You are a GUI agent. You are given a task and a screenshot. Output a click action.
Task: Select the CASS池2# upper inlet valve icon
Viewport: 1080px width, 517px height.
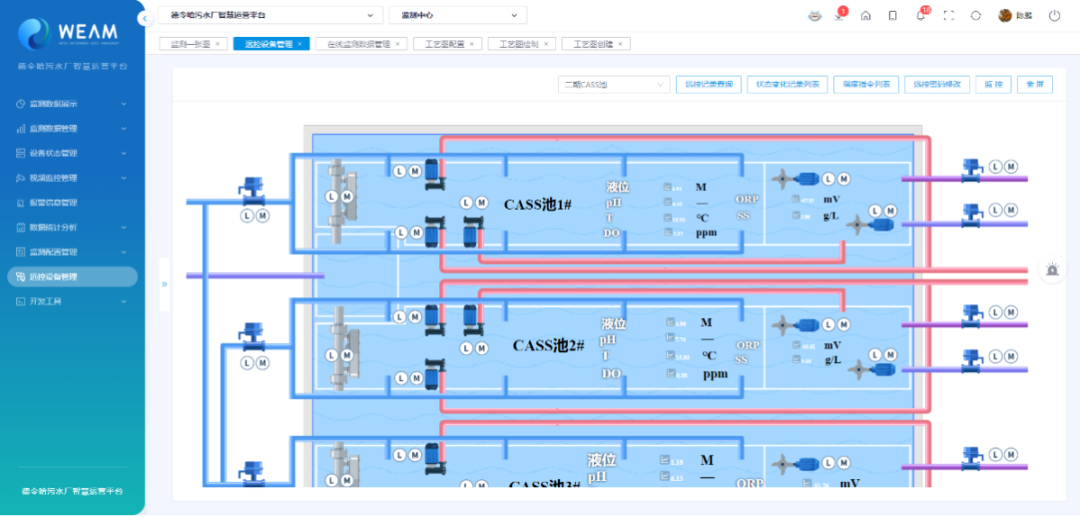(251, 335)
